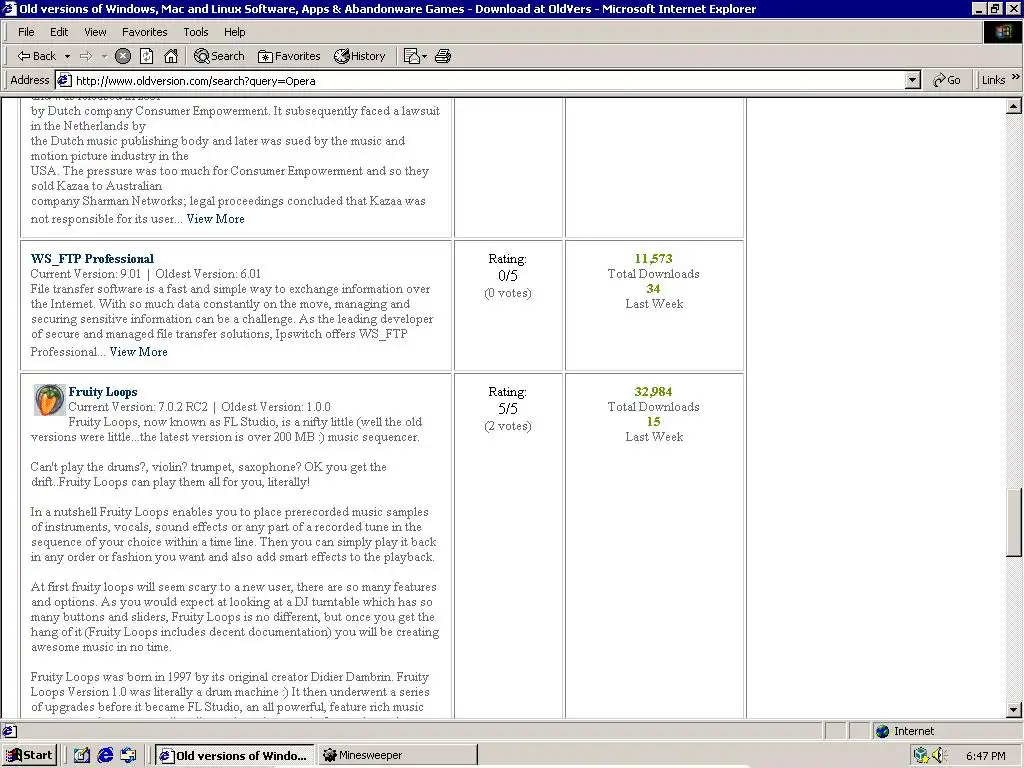Launch Internet Explorer from quick launch
1024x768 pixels.
(x=105, y=756)
